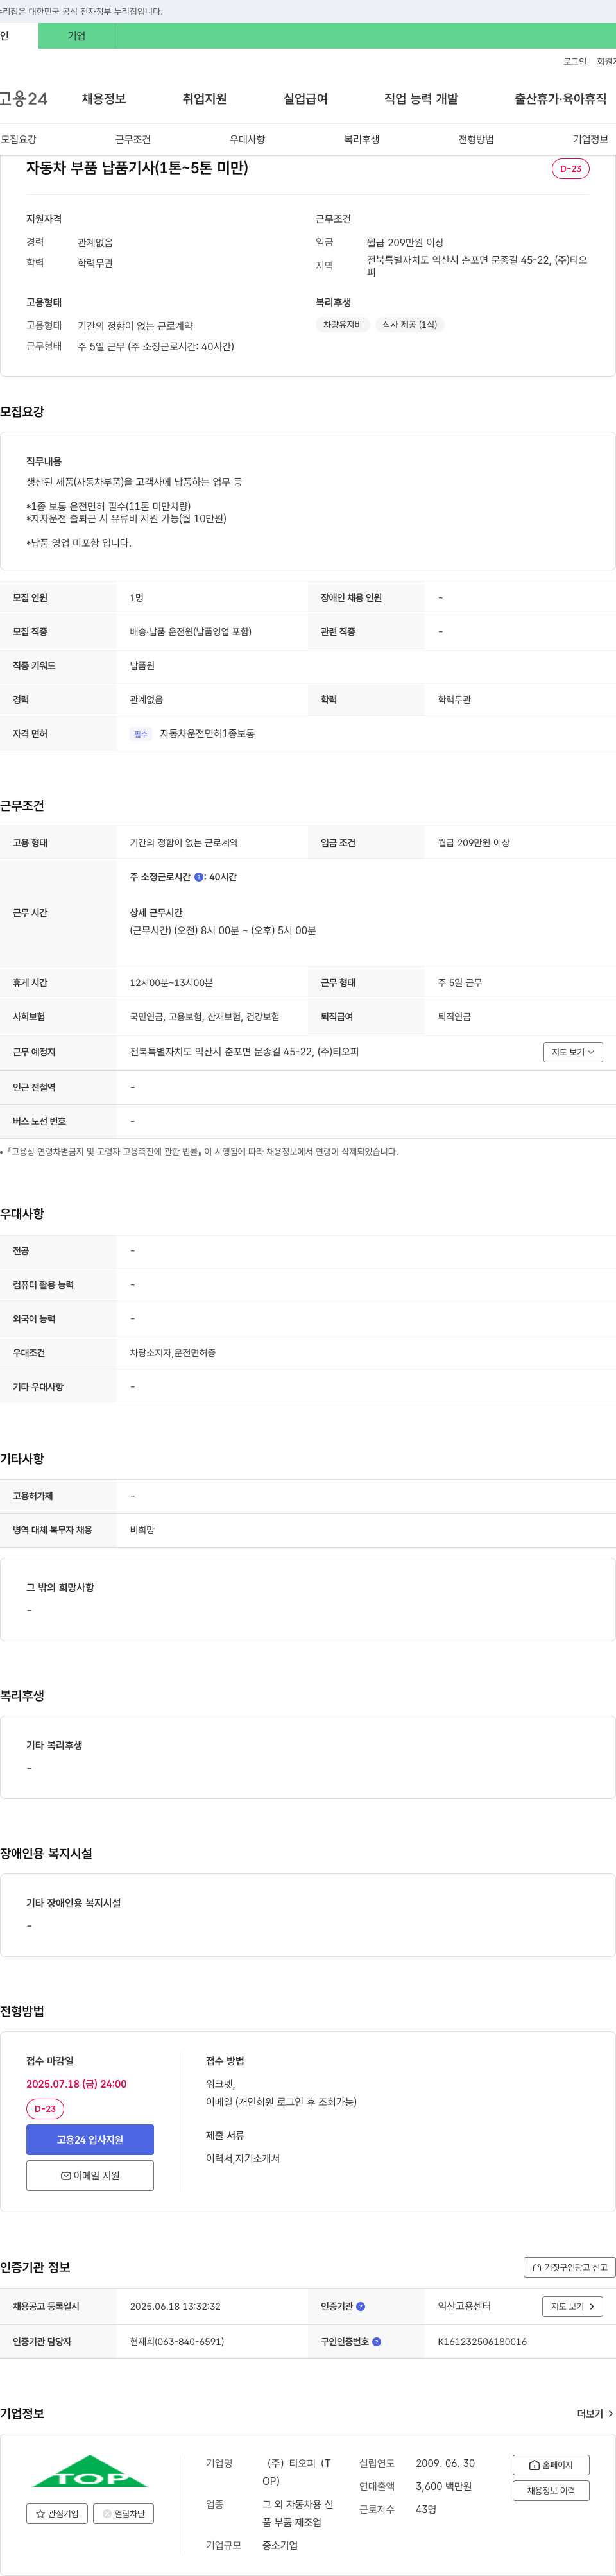Apply with 고용24 입사지원 button
Screen dimensions: 616x2576
tap(90, 2139)
